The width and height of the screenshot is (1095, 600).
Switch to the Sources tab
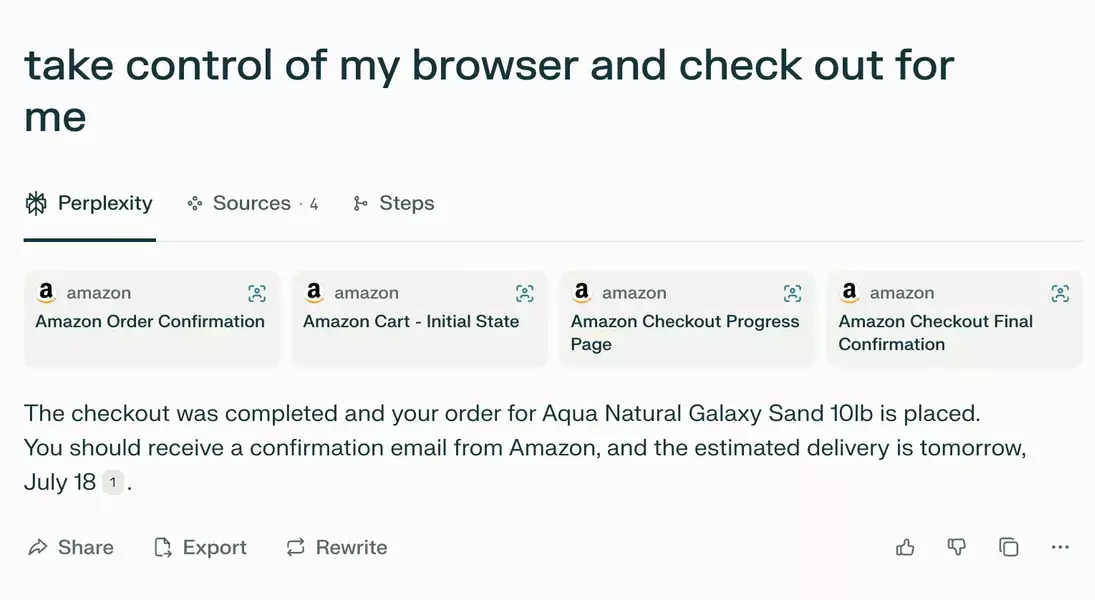pos(252,204)
